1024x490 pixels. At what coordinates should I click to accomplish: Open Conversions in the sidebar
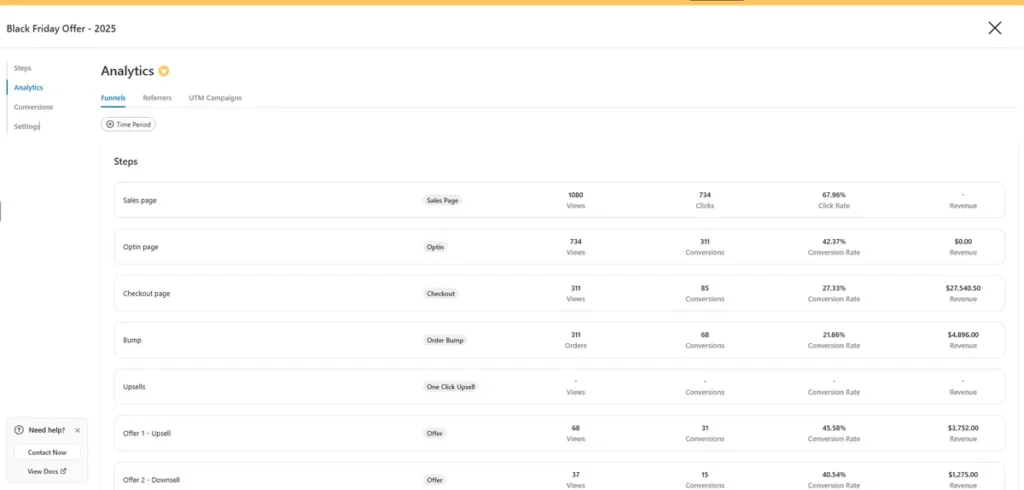[x=33, y=106]
